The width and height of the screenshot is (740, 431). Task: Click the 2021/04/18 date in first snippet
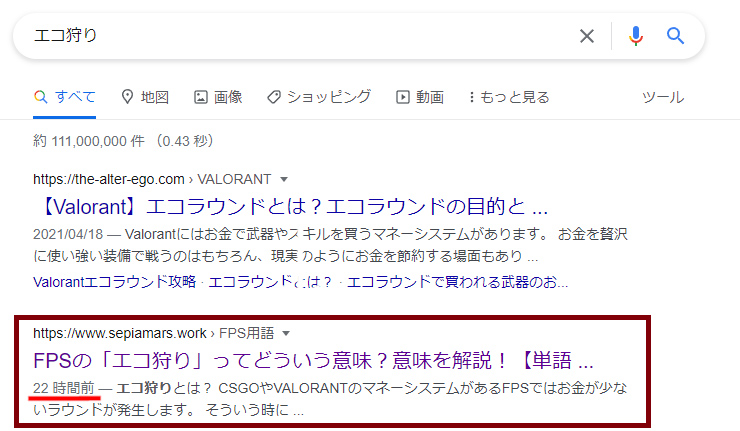[68, 234]
